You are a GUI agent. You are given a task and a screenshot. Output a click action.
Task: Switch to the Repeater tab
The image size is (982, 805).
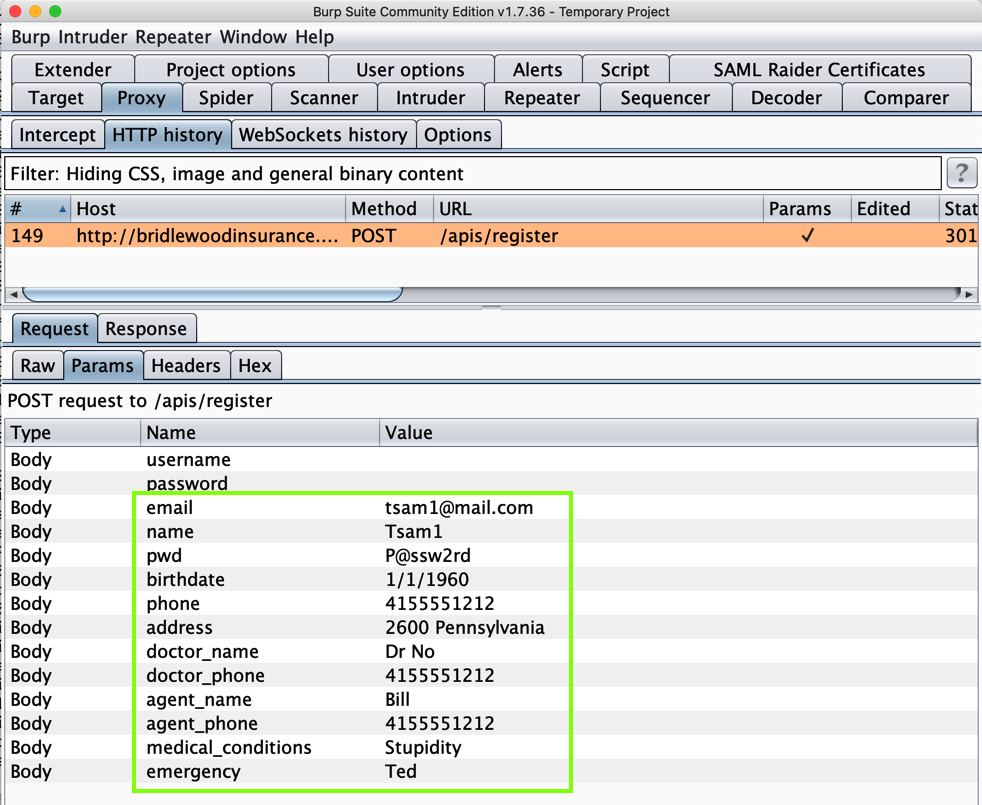tap(541, 98)
